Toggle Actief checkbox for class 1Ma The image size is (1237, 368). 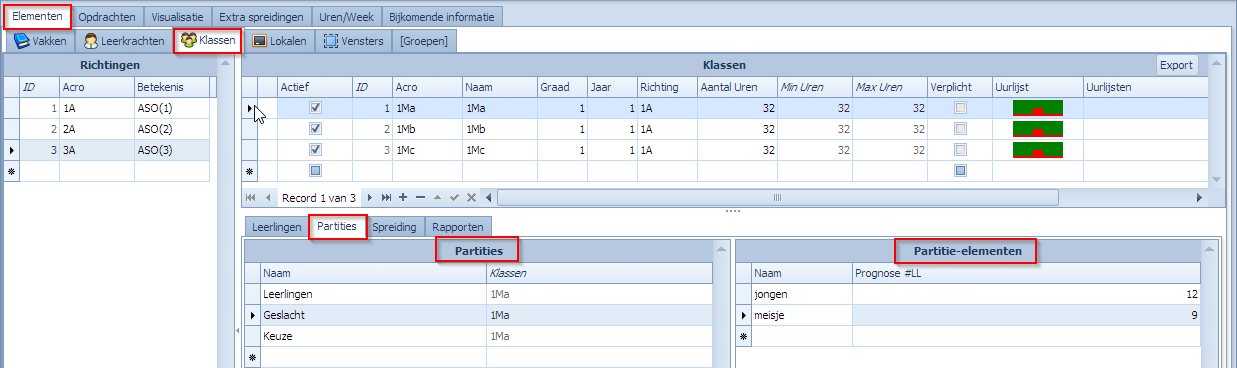point(315,108)
